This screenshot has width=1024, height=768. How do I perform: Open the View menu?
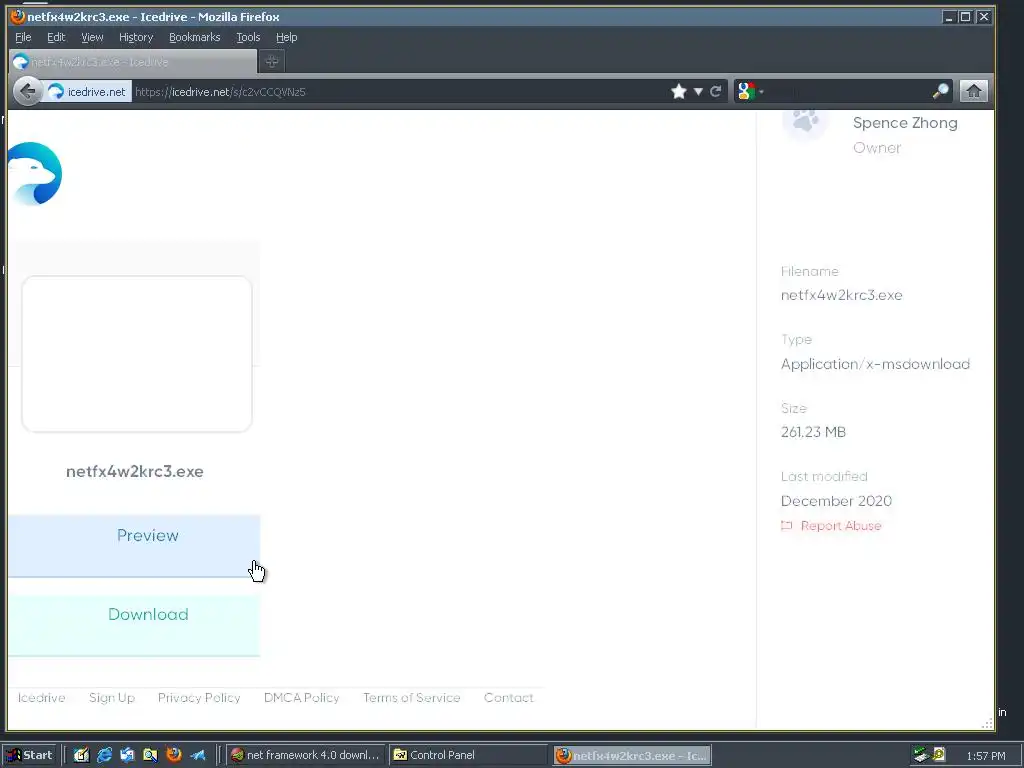click(x=92, y=37)
